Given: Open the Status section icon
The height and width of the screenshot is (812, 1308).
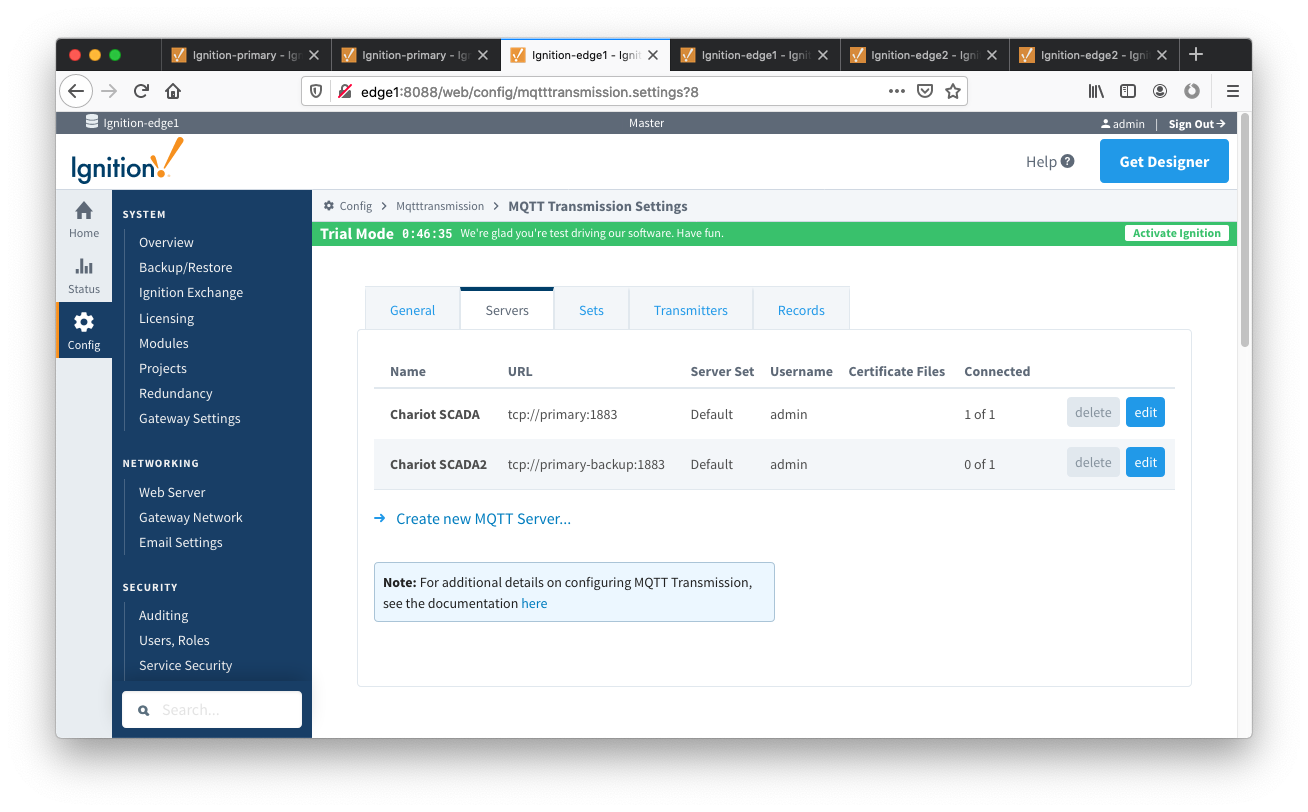Looking at the screenshot, I should pos(84,266).
